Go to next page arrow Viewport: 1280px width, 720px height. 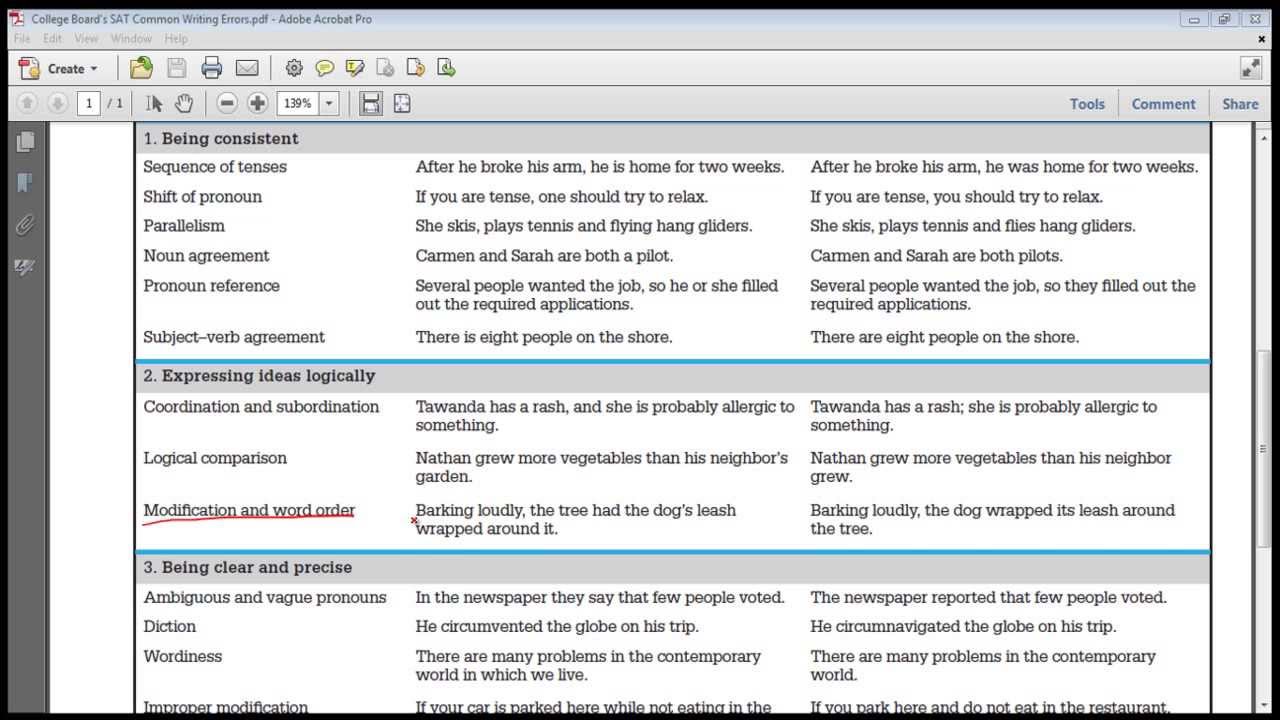(58, 103)
